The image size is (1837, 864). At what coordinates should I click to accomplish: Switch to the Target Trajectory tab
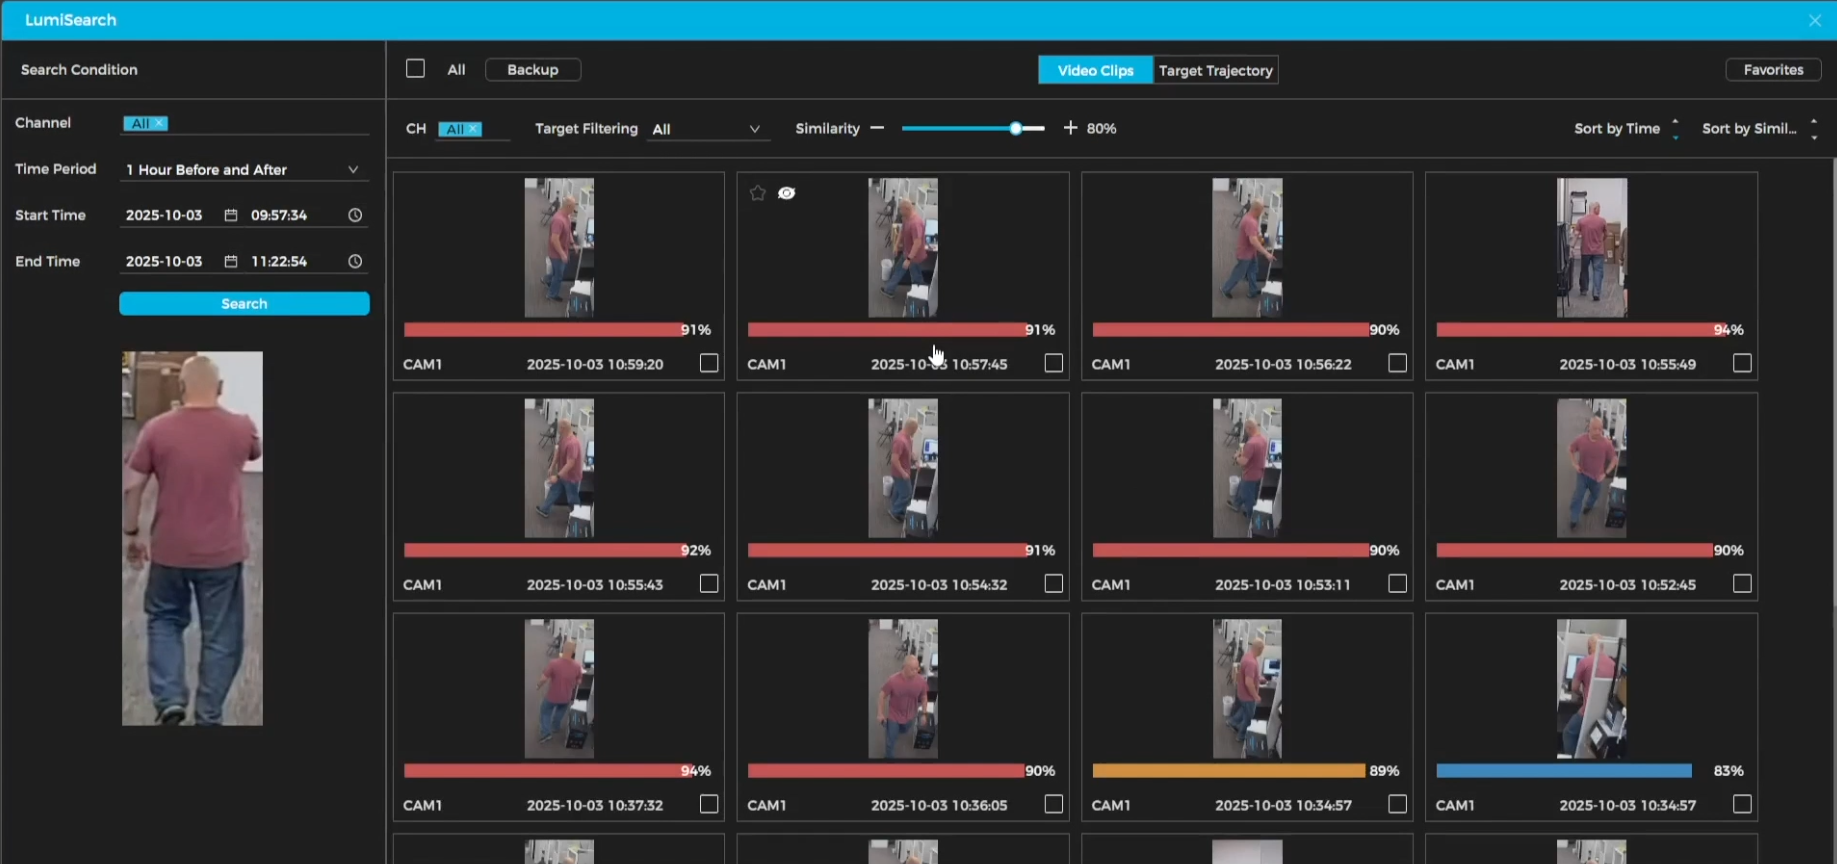point(1215,70)
